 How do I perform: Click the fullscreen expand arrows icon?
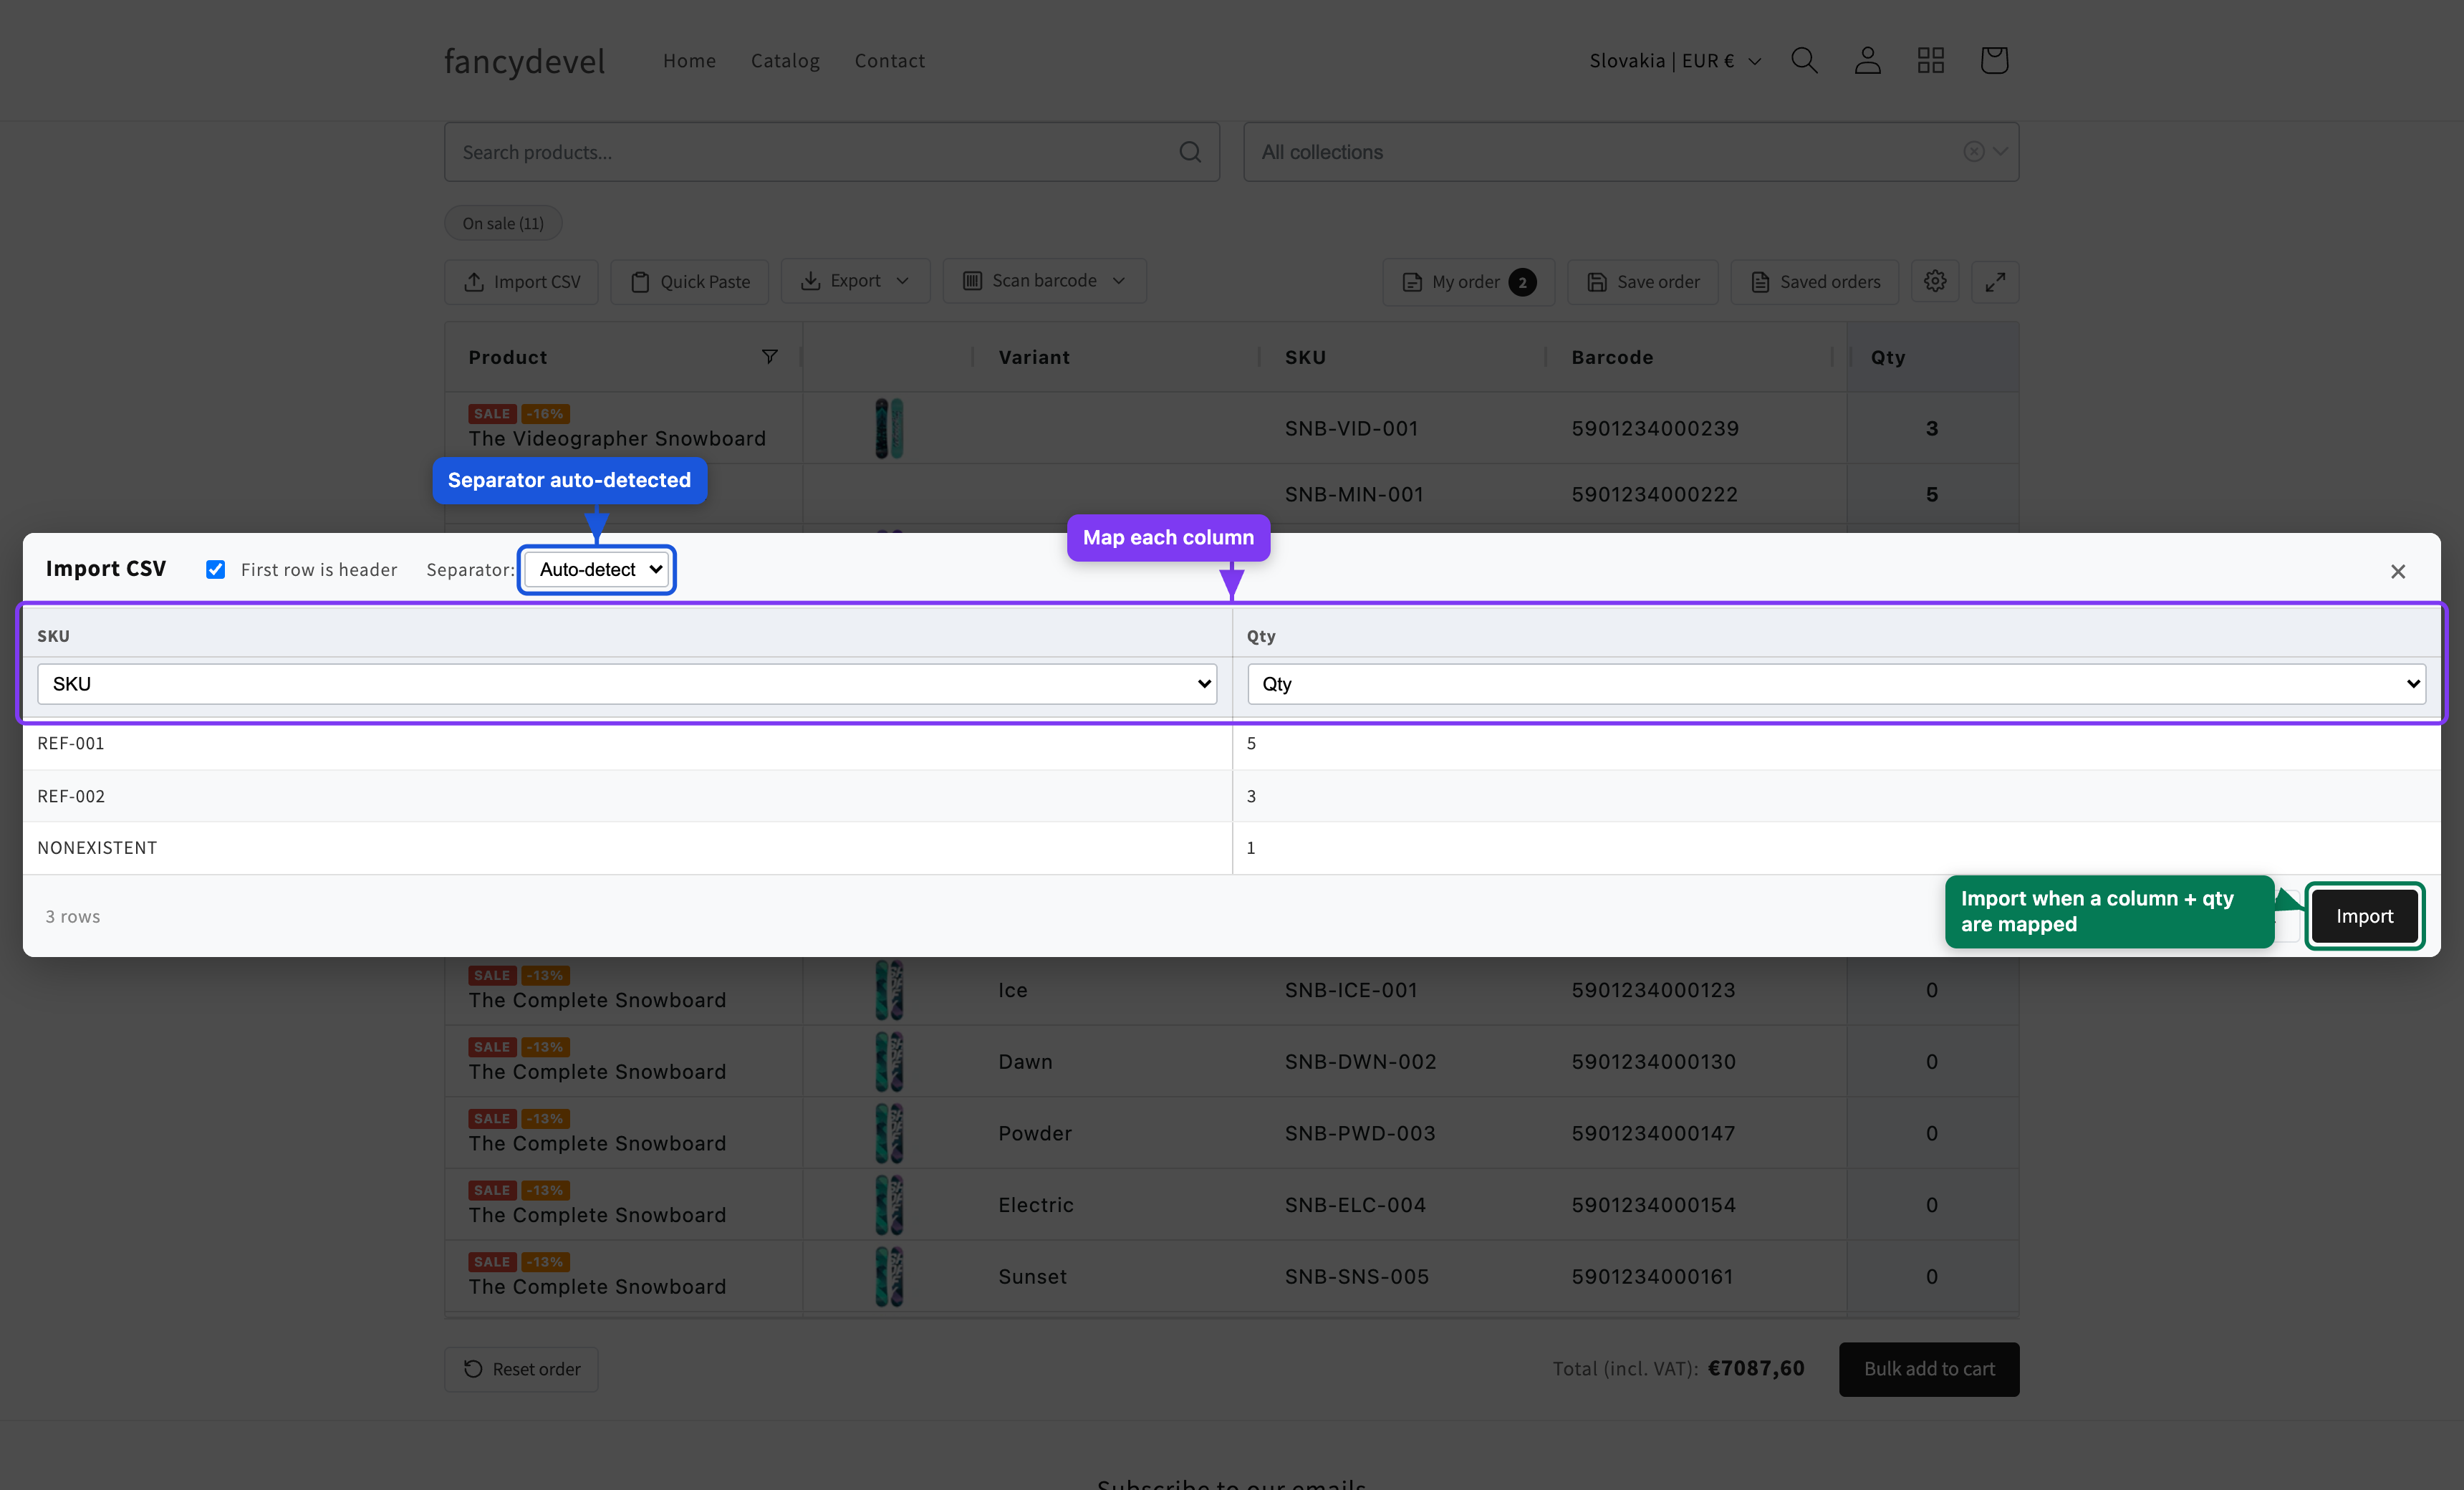coord(1995,282)
